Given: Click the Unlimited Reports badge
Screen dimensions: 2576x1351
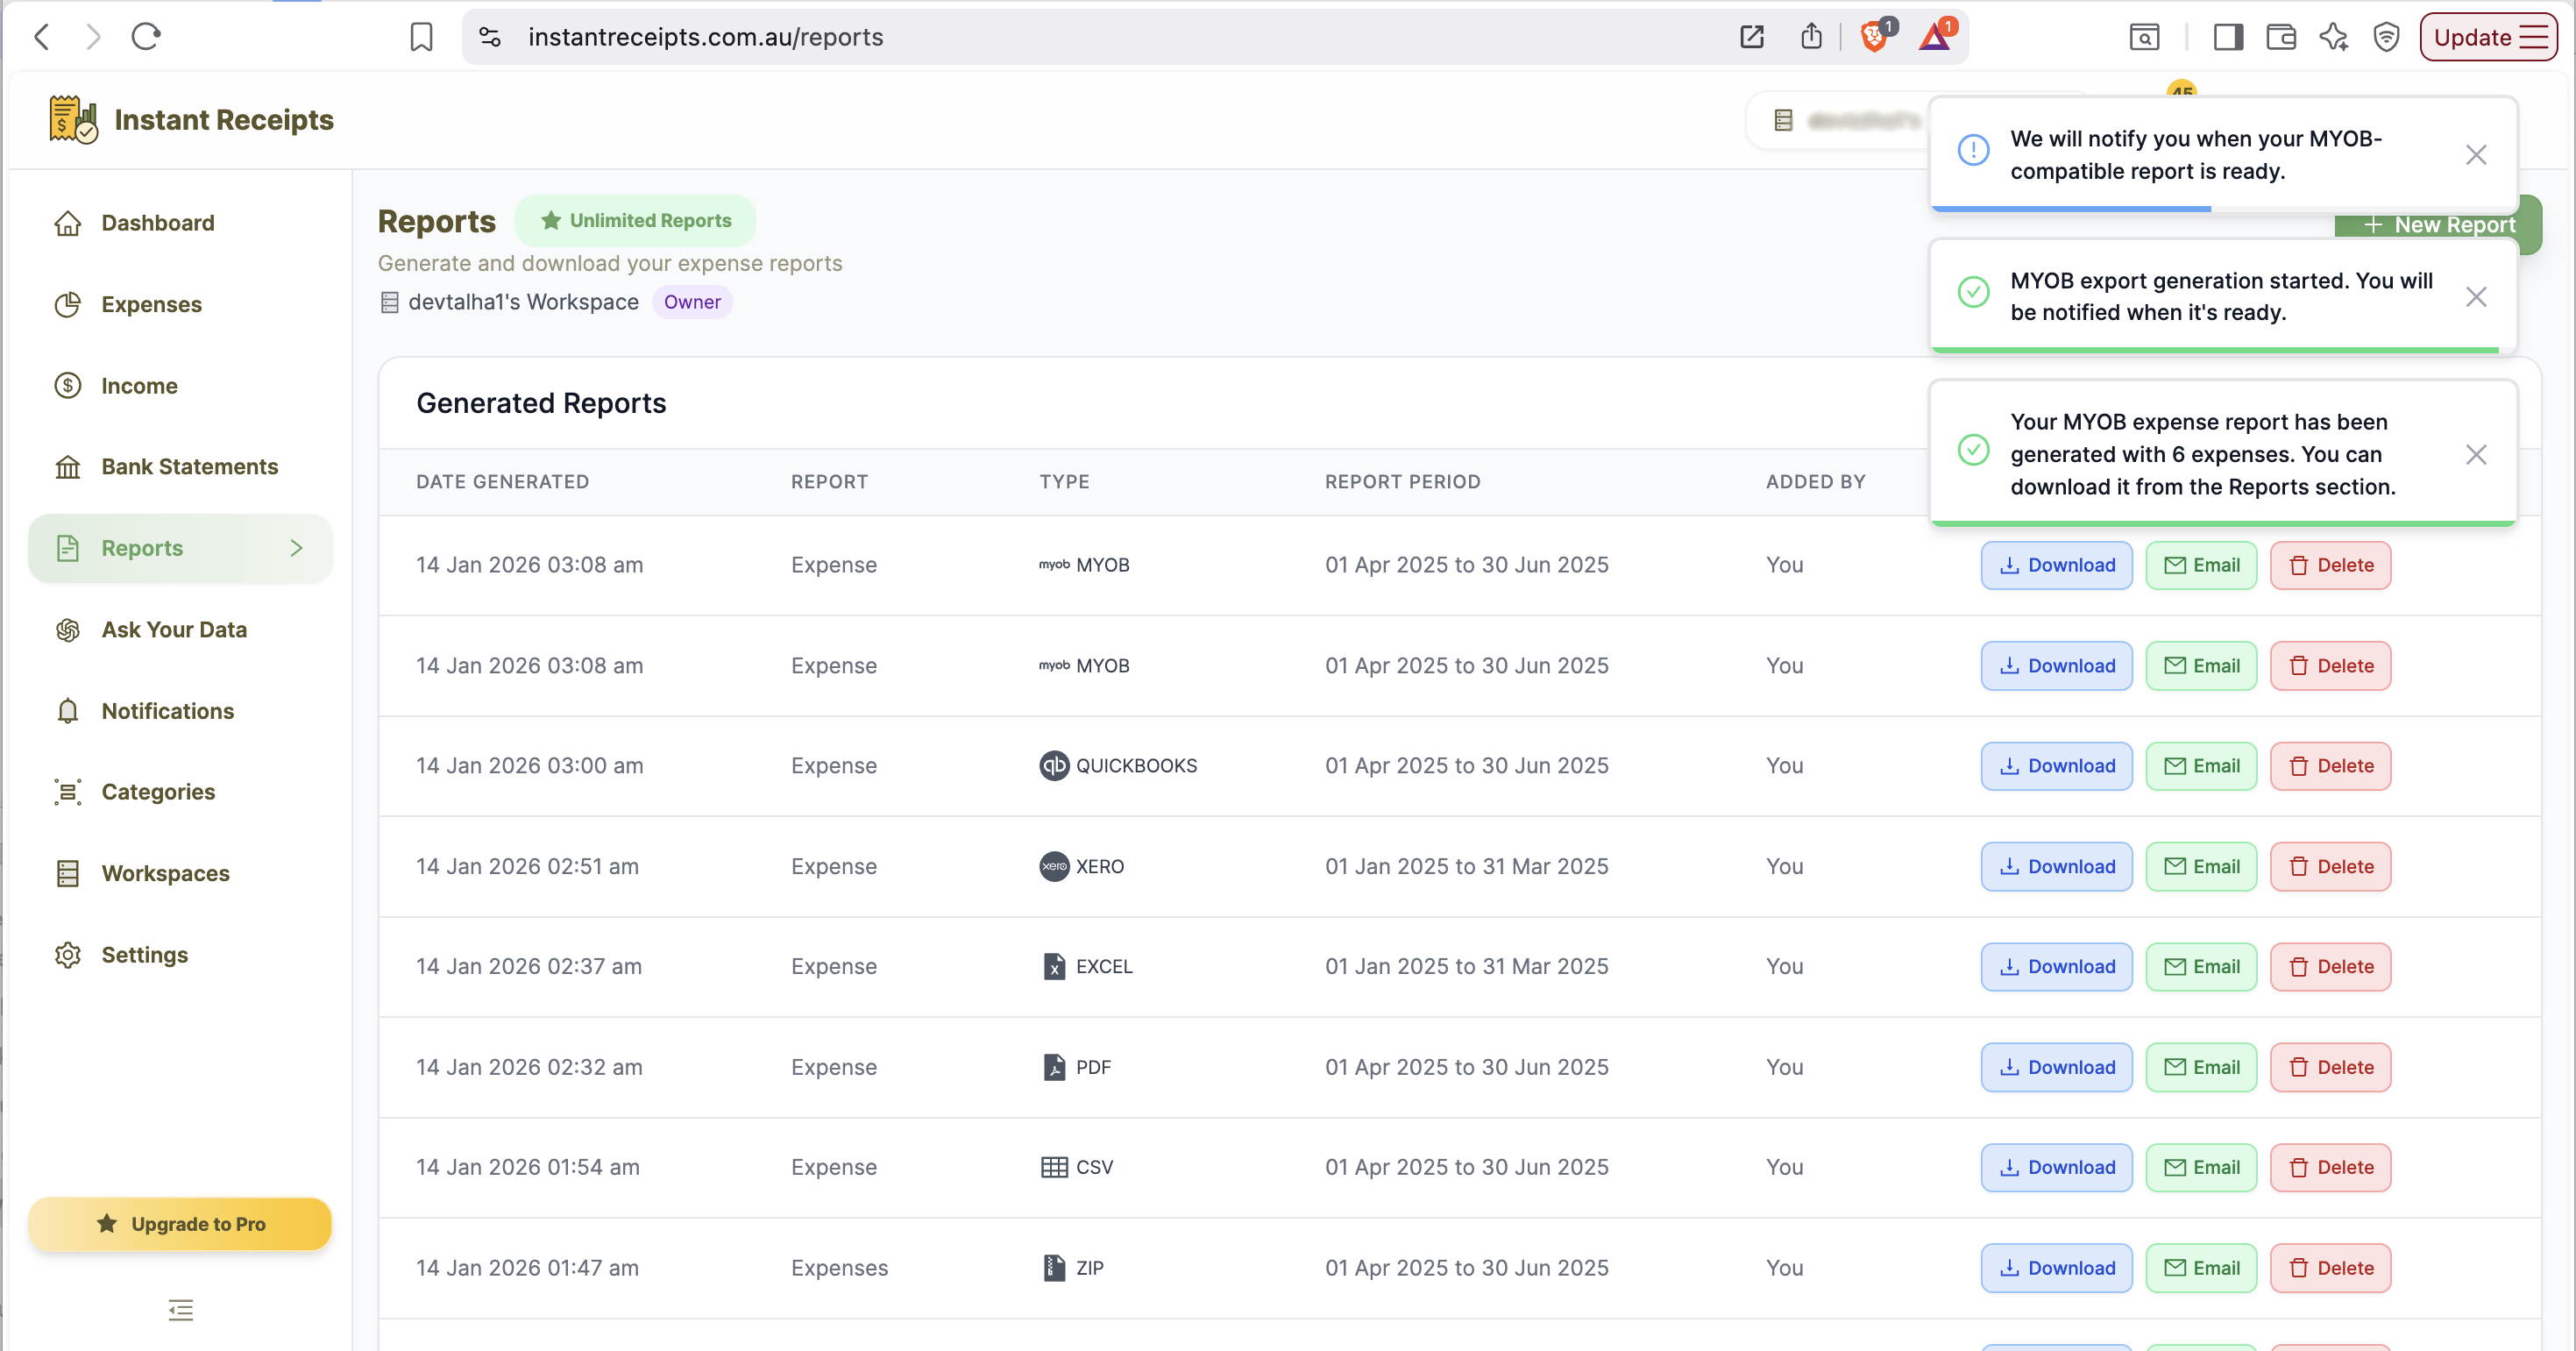Looking at the screenshot, I should 636,220.
